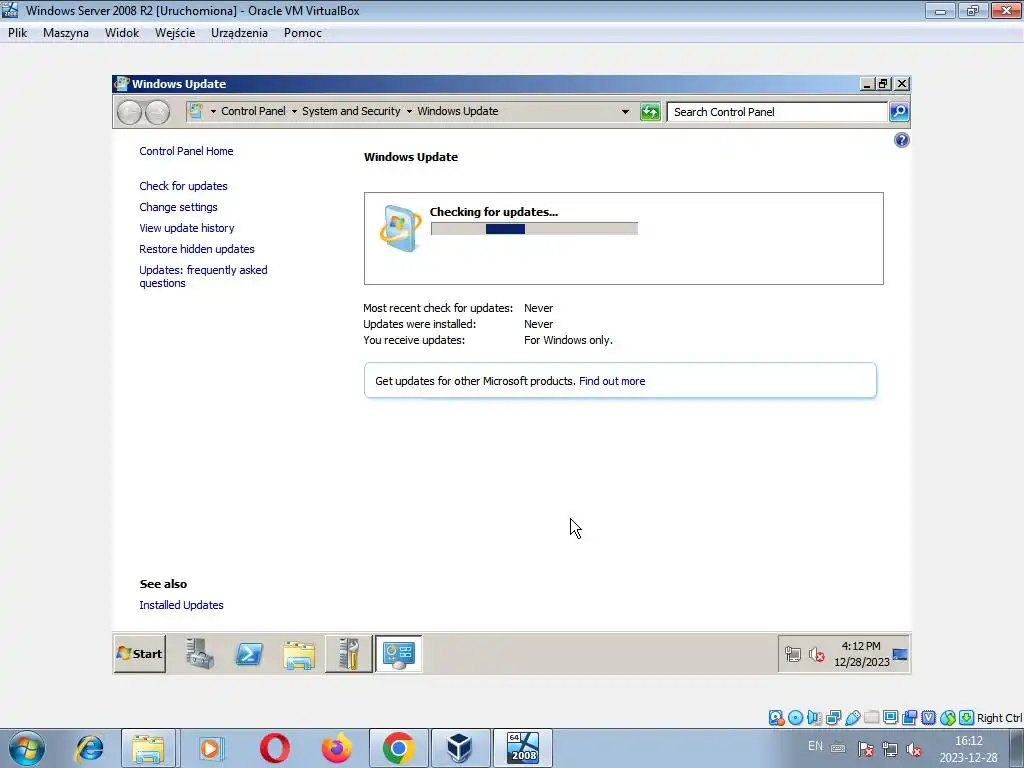Click VirtualBox mouse integration indicator
Image resolution: width=1024 pixels, height=768 pixels.
click(x=948, y=718)
